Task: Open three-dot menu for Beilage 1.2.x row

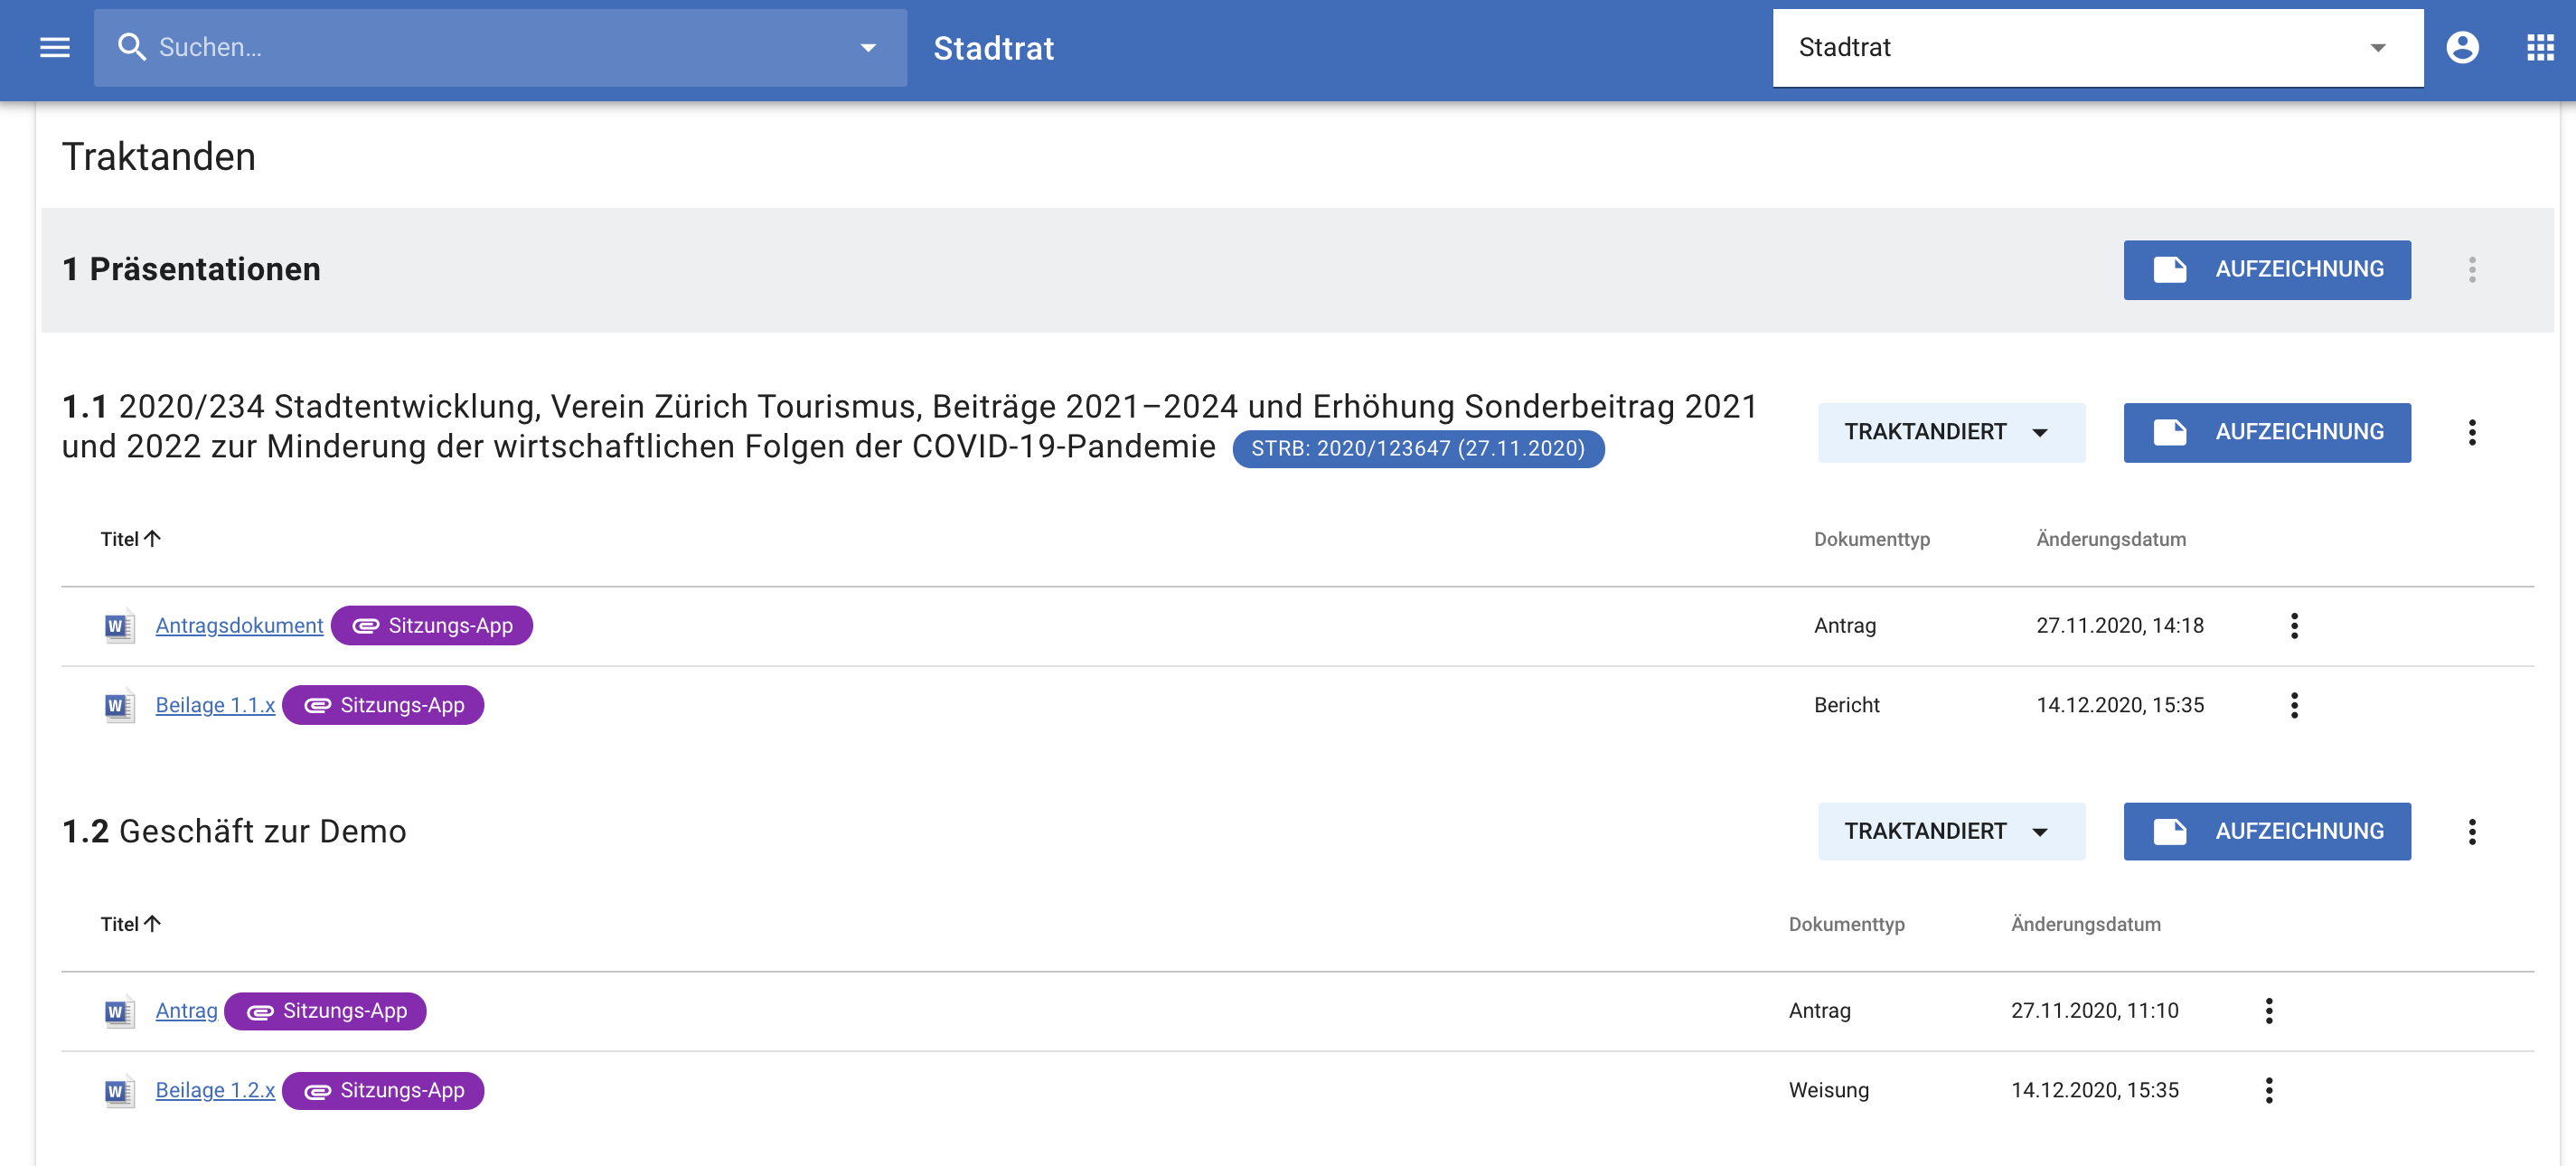Action: pyautogui.click(x=2268, y=1090)
